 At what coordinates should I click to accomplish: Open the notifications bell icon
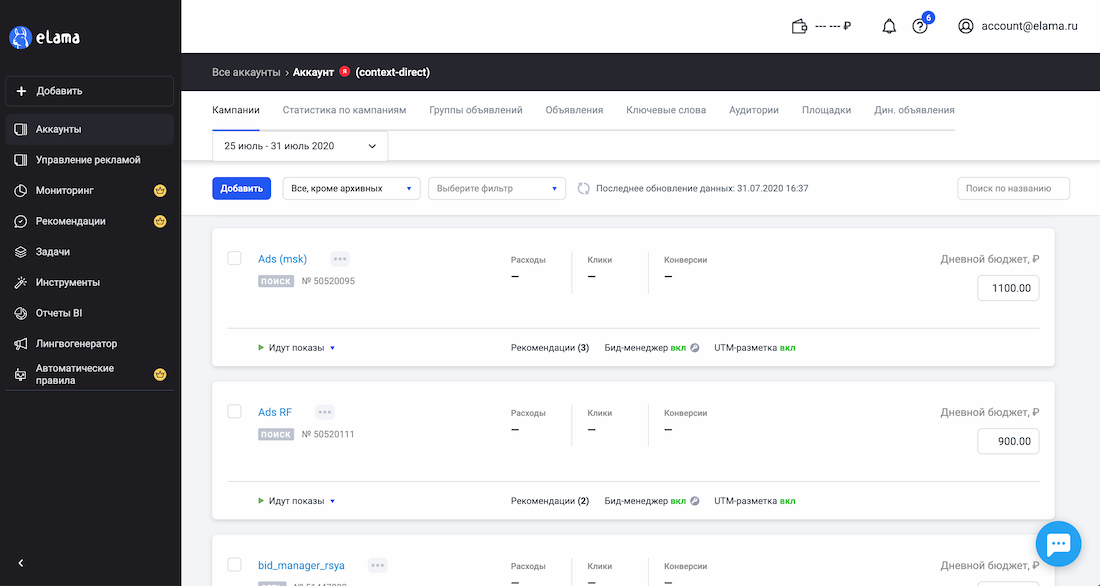[x=889, y=27]
